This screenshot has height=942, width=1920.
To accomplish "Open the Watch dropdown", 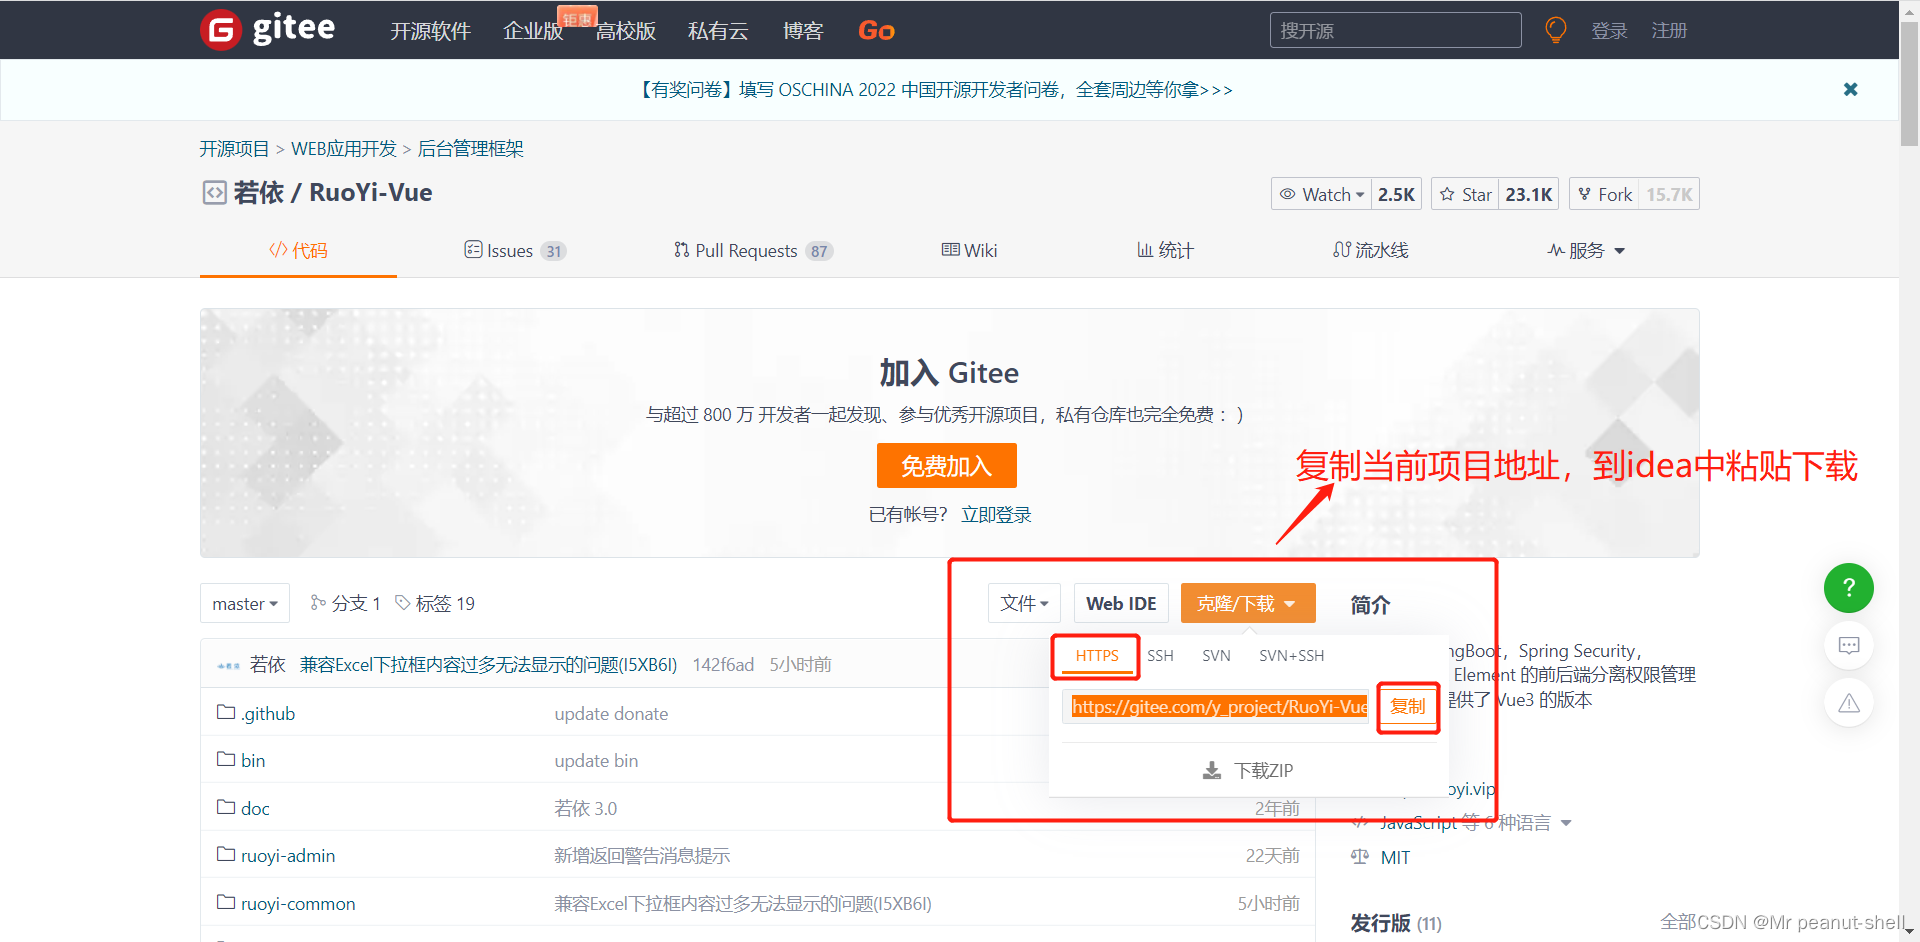I will [1321, 194].
